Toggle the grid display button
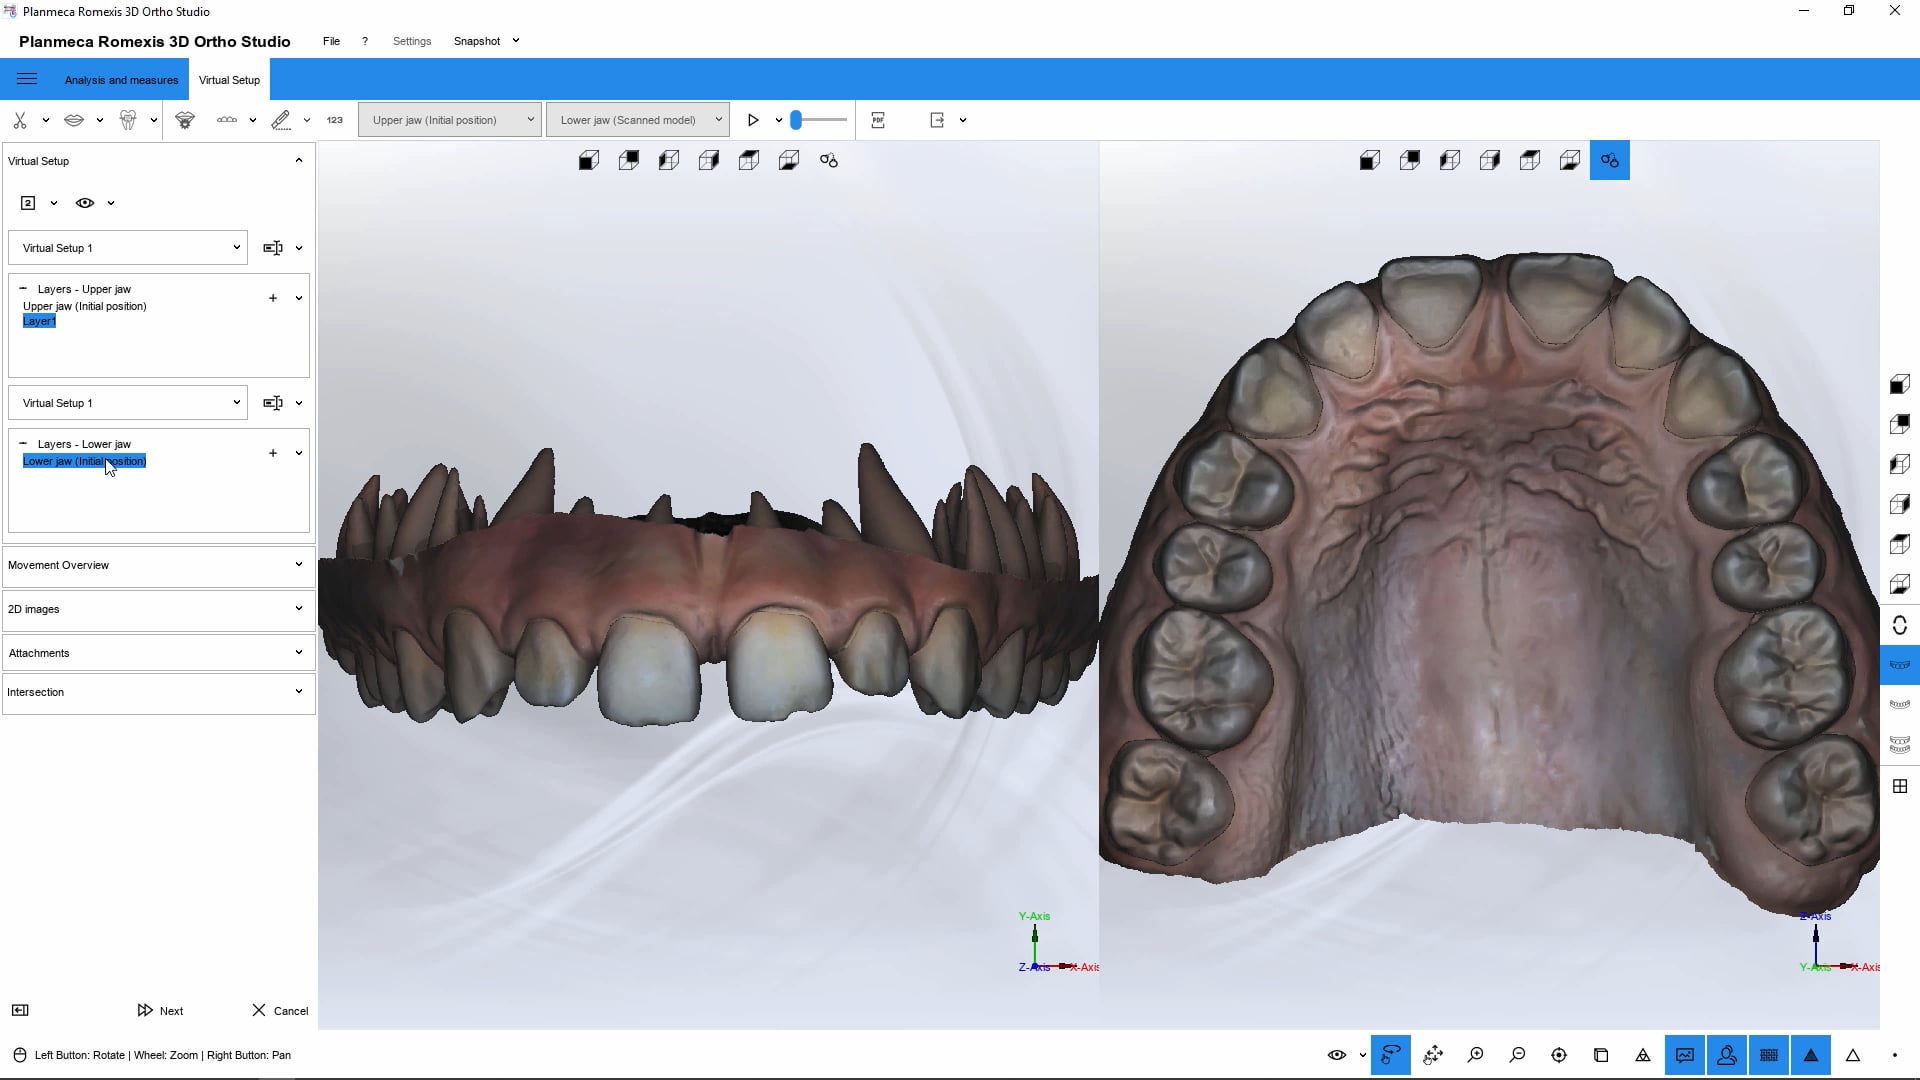 tap(1767, 1055)
